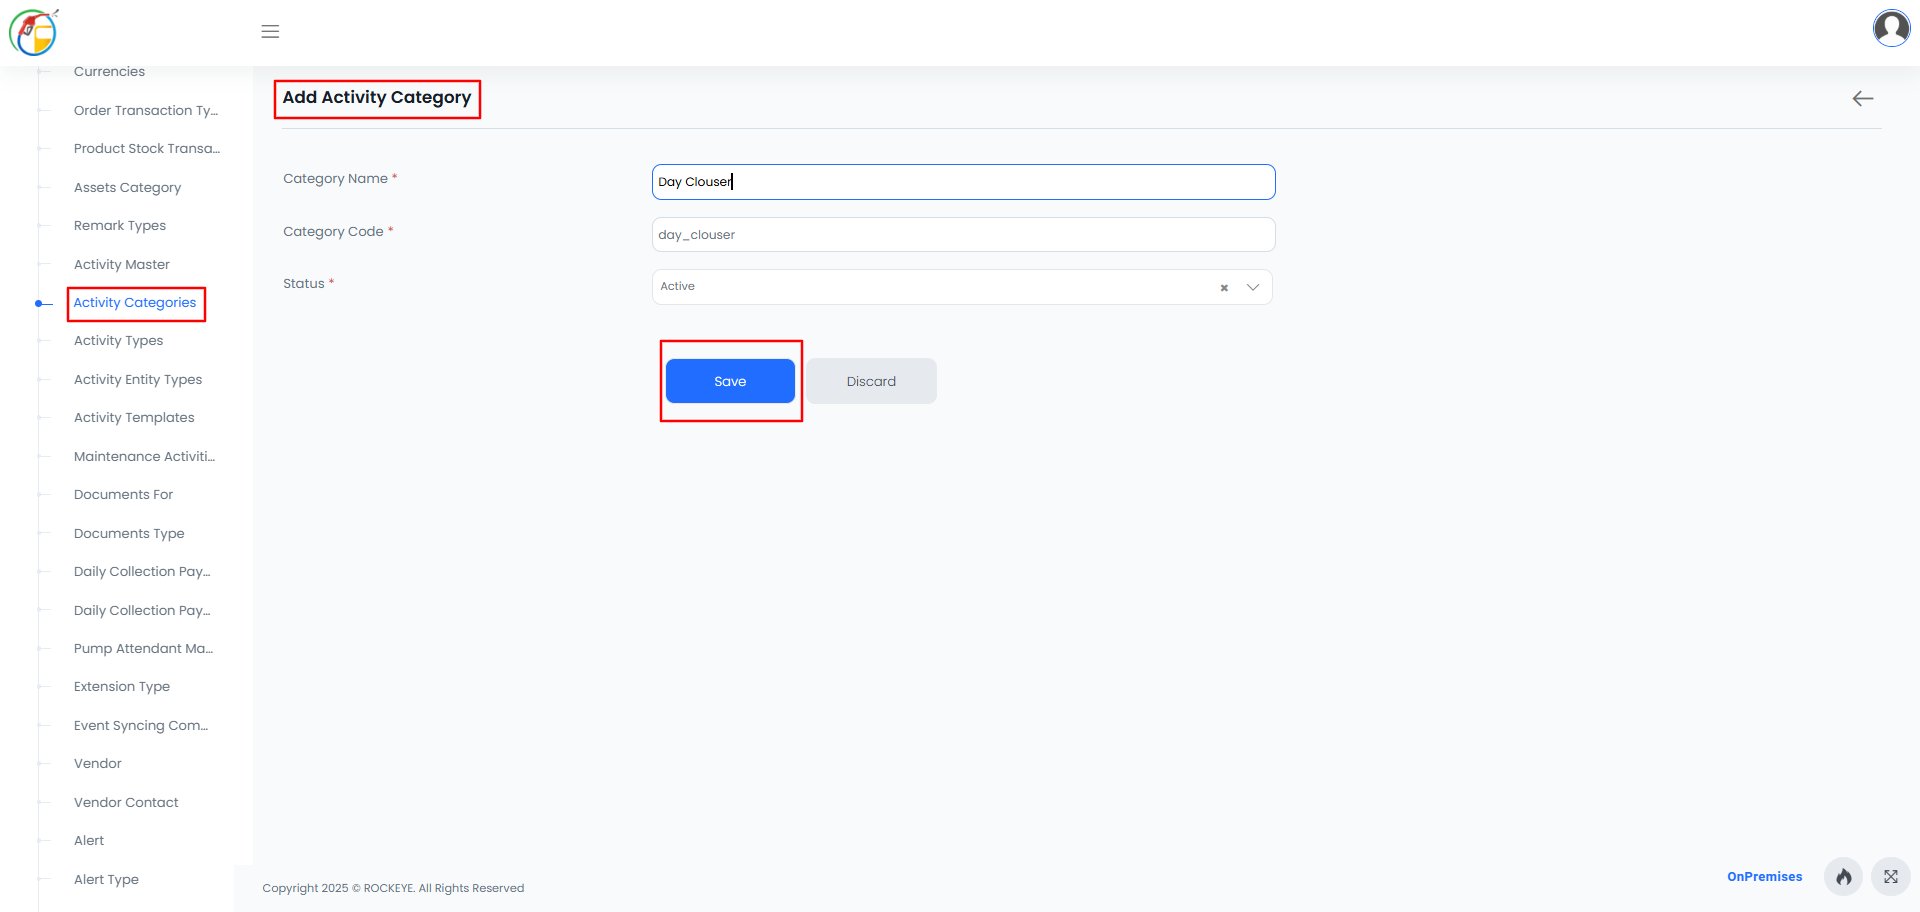This screenshot has width=1920, height=912.
Task: Click the fullscreen expand icon in the footer
Action: tap(1891, 877)
